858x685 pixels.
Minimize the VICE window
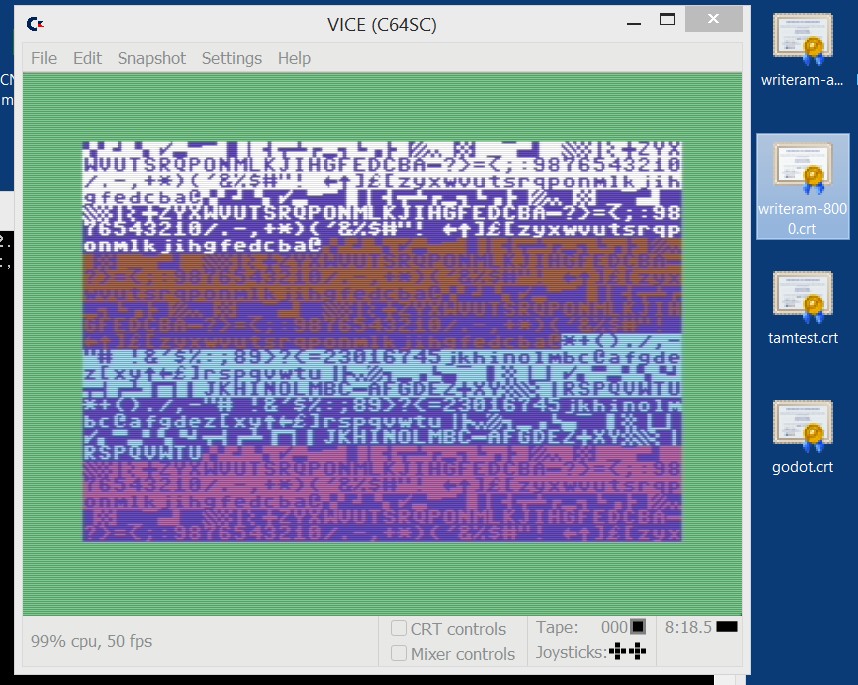[x=634, y=22]
